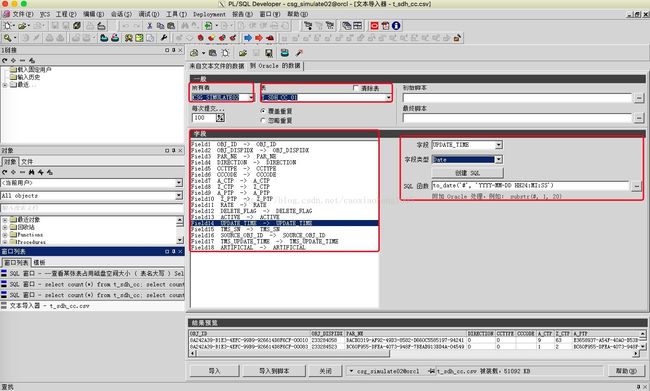650x391 pixels.
Task: Click ellipsis button beside SQL 函数 field
Action: (x=636, y=186)
